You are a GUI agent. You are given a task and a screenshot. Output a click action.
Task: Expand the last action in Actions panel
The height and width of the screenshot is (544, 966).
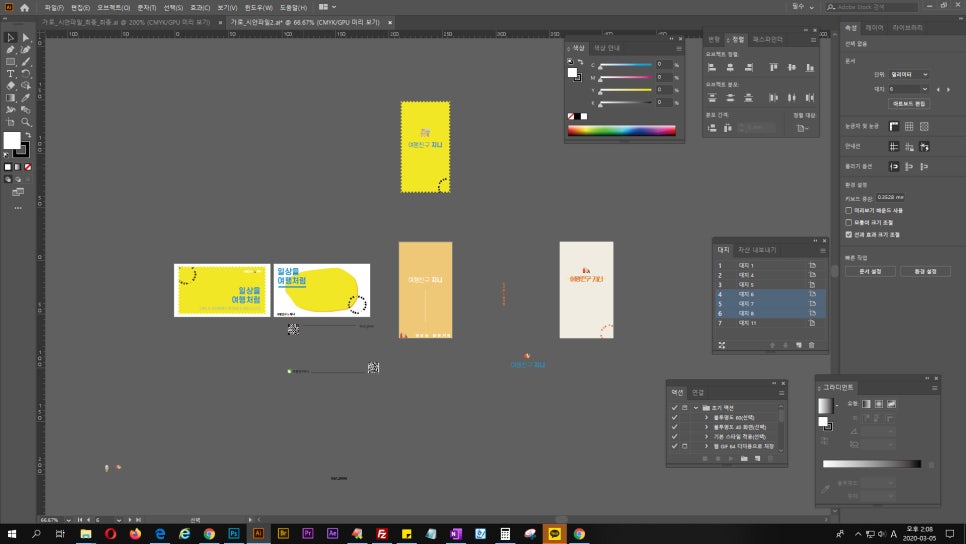pos(706,446)
